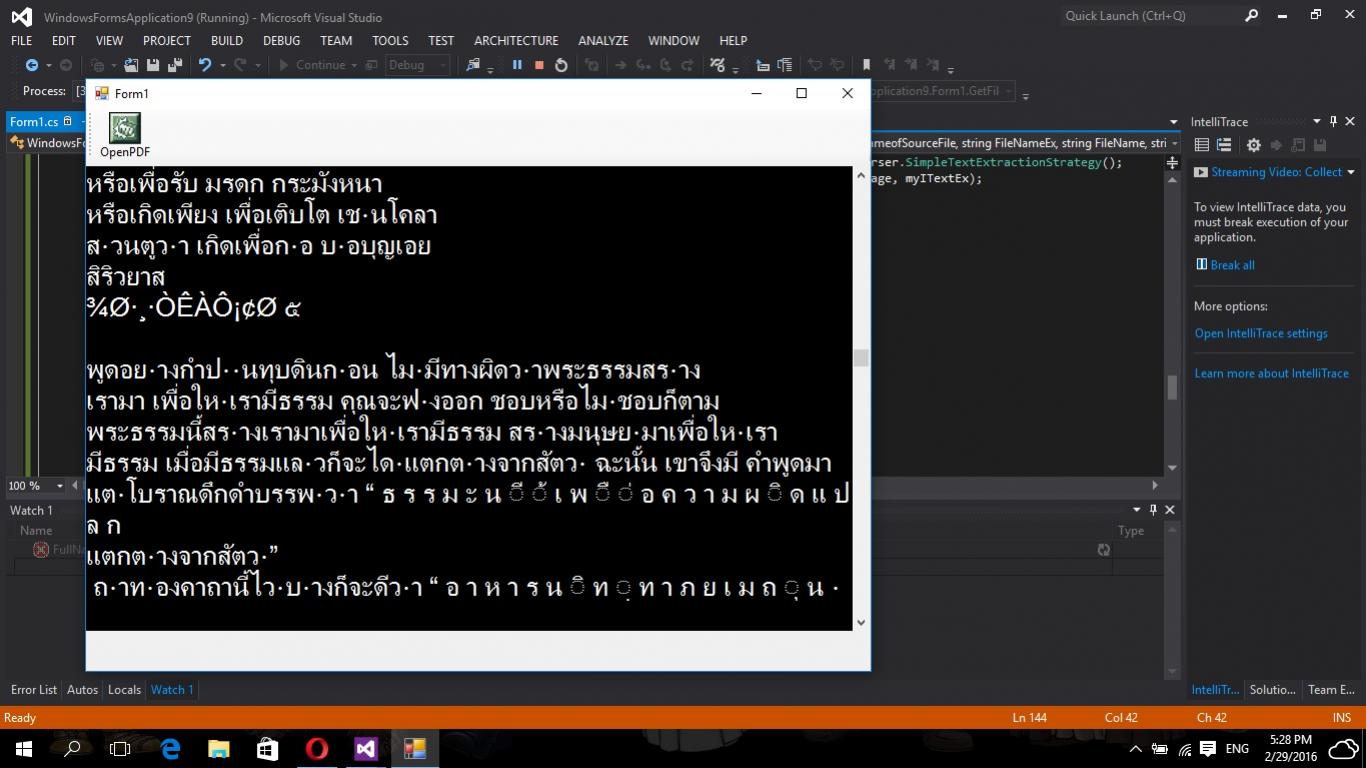Switch to the Autos tab
The width and height of the screenshot is (1366, 768).
[82, 689]
